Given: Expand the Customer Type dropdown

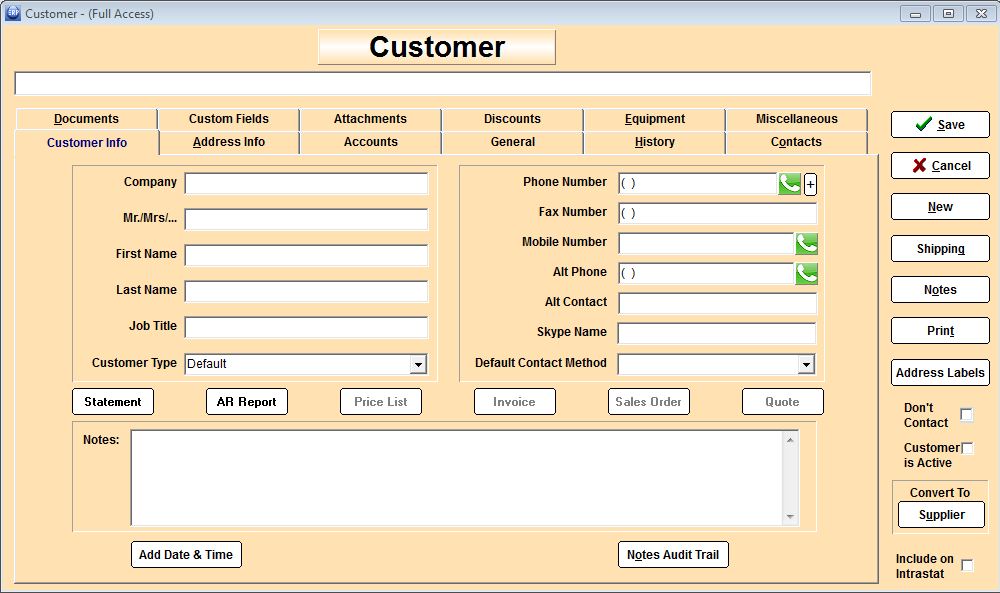Looking at the screenshot, I should pos(418,364).
